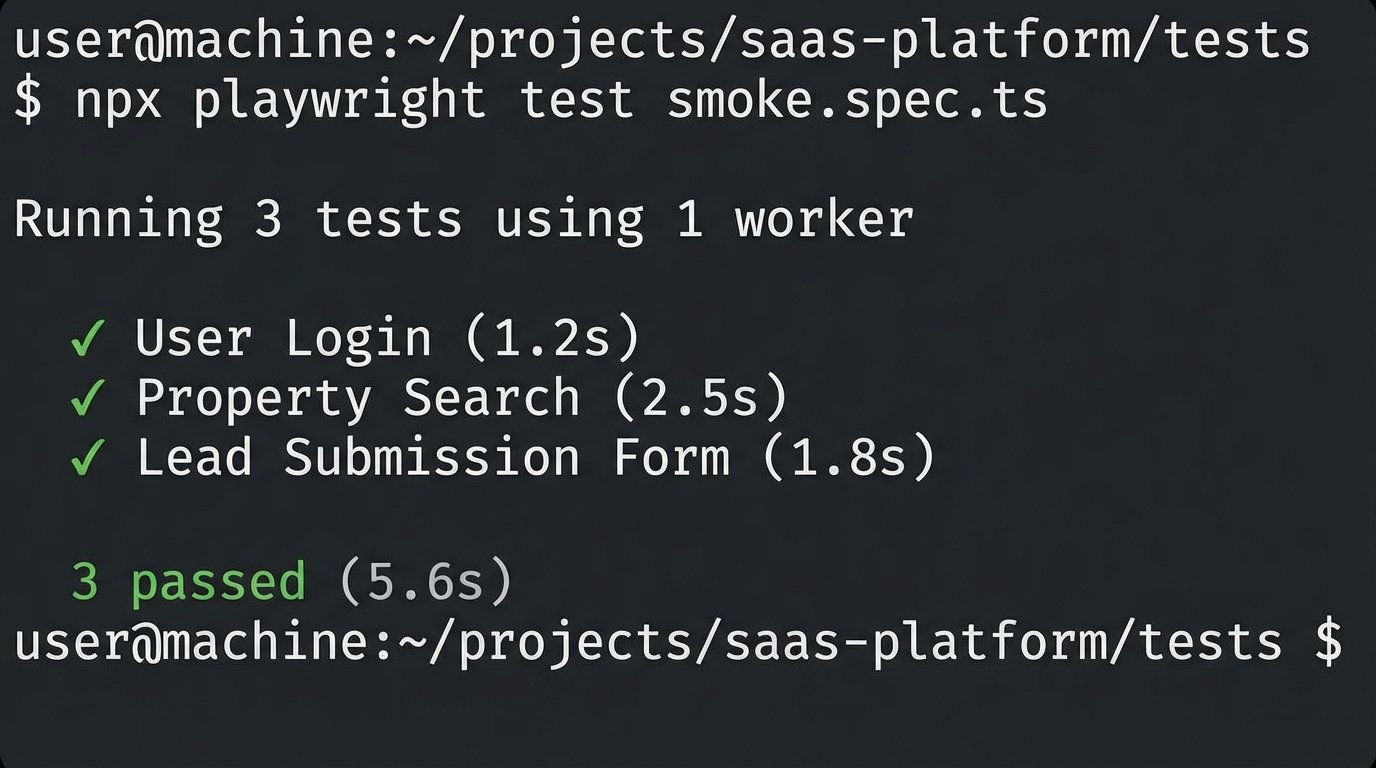Click the (1.2s) duration for User Login
This screenshot has width=1376, height=768.
[552, 339]
